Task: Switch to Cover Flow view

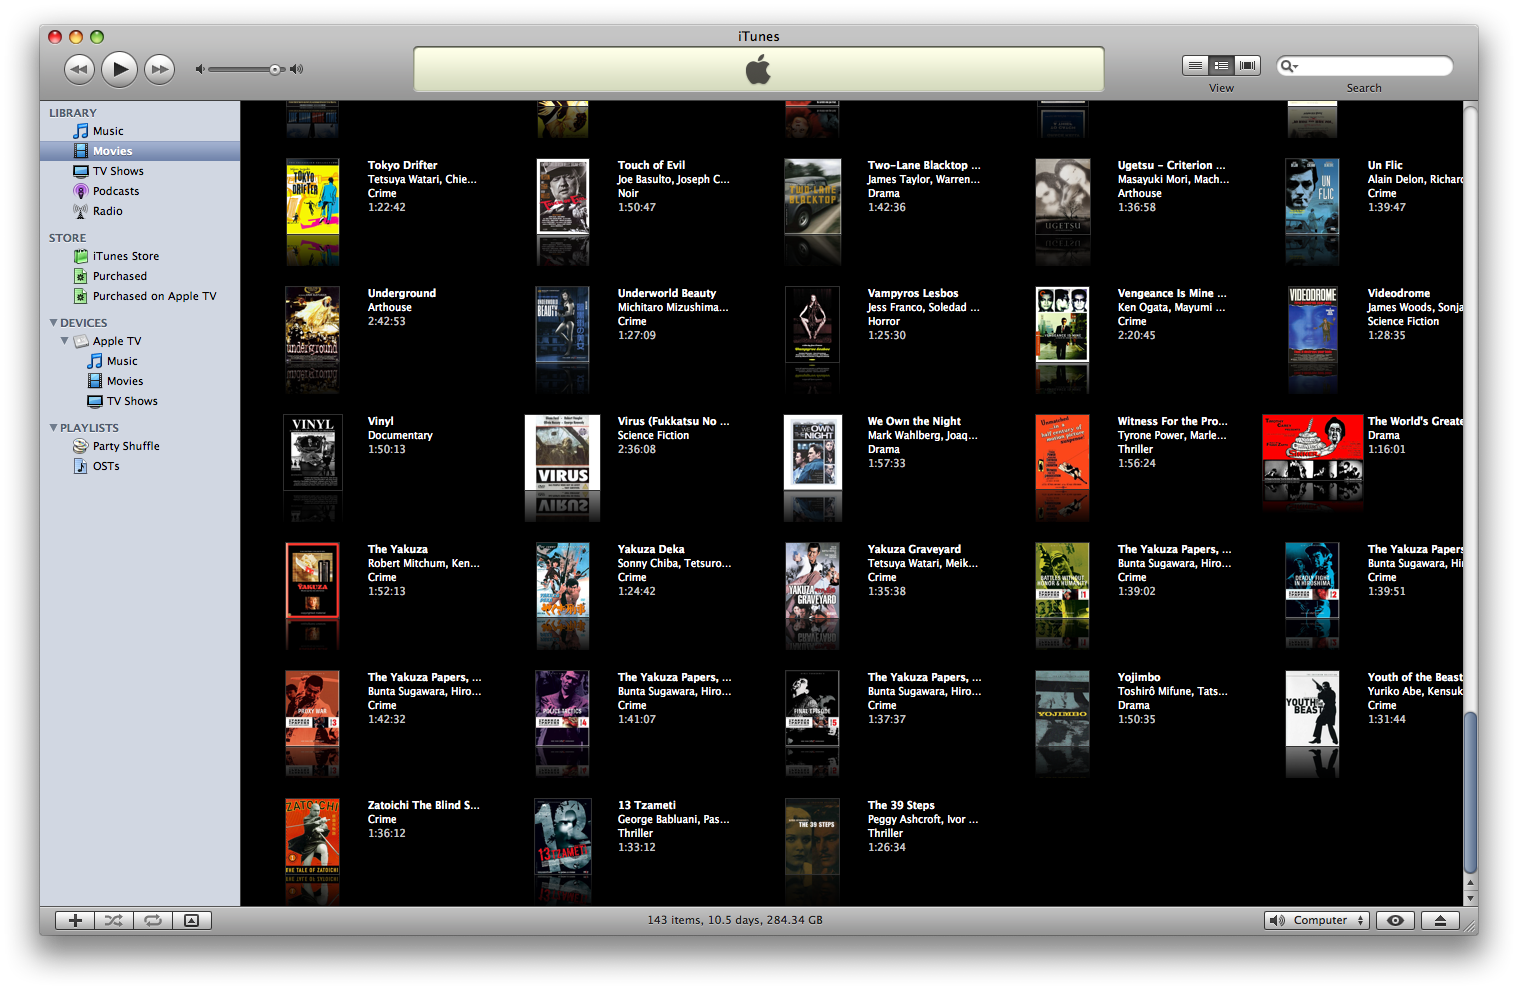Action: 1247,65
